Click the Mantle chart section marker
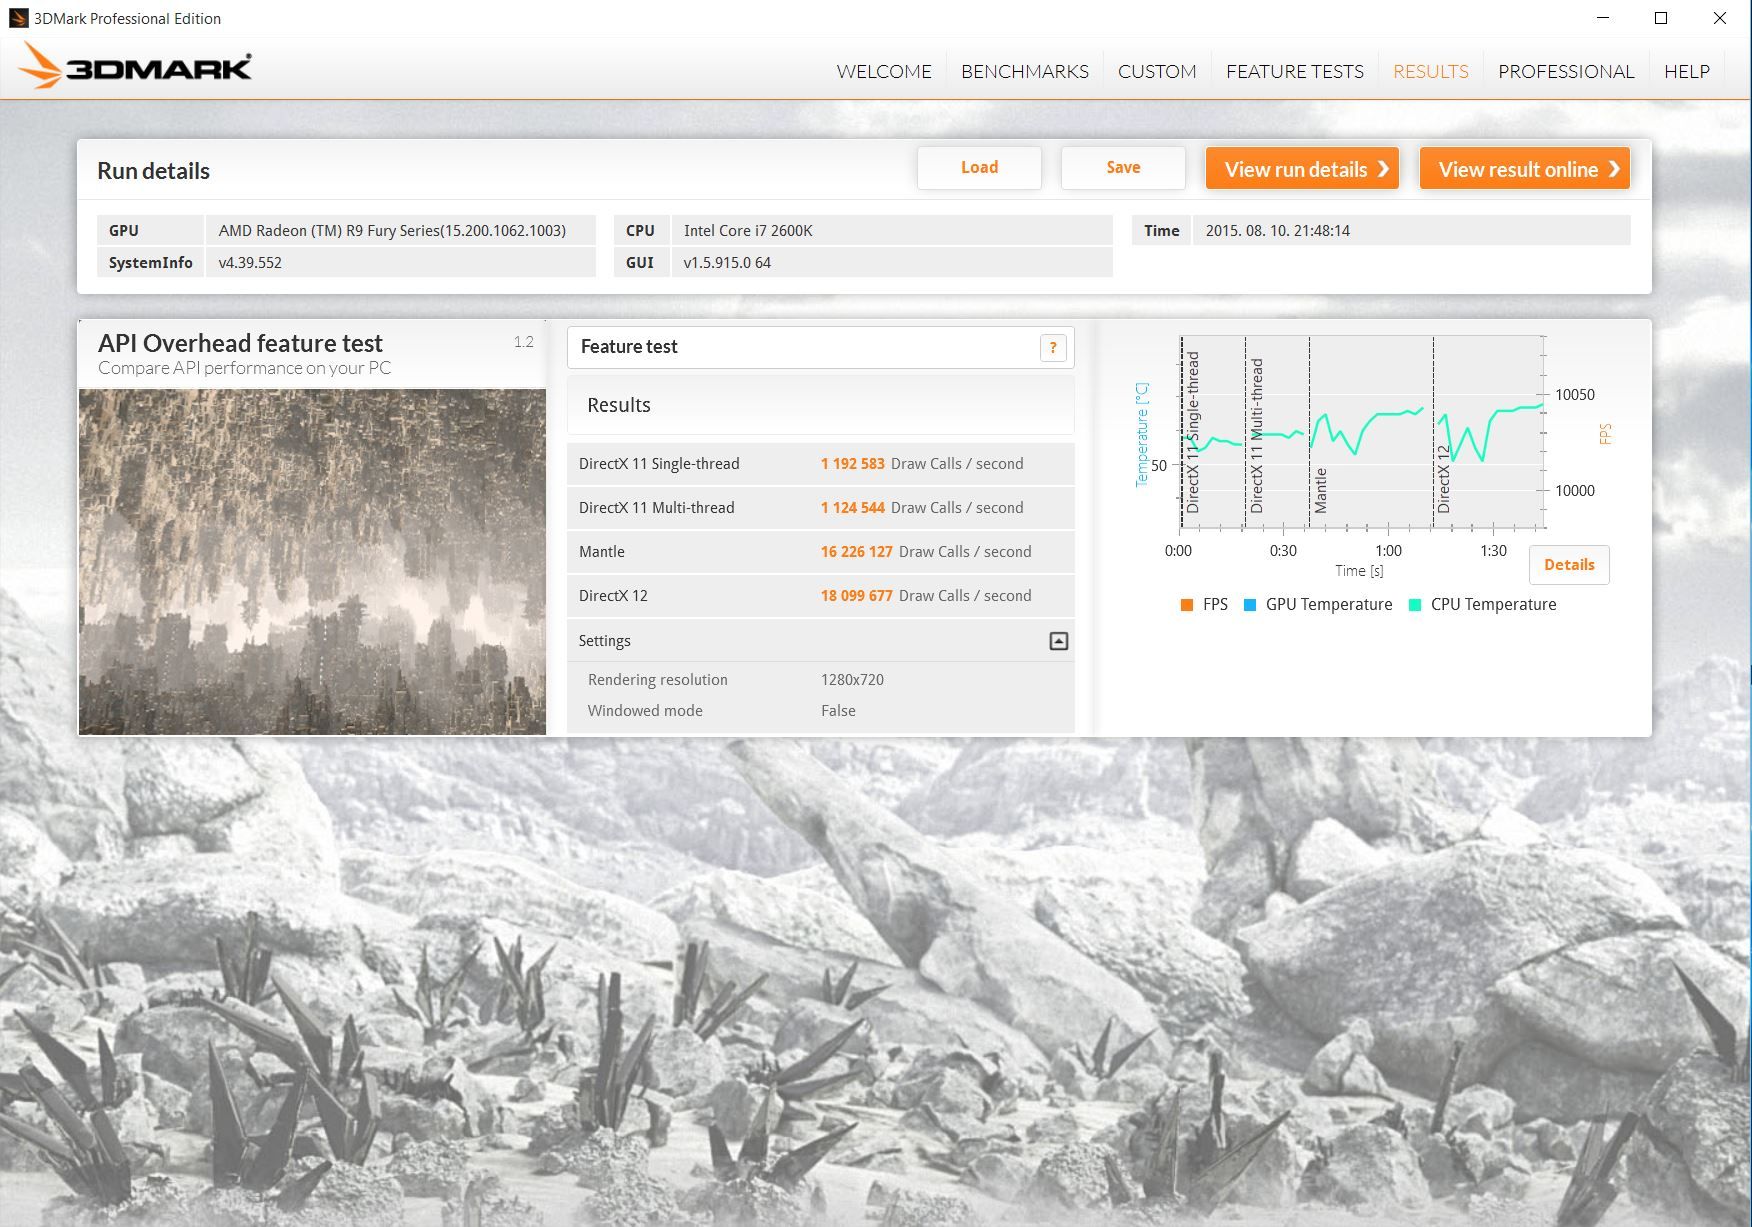Screen dimensions: 1752x1227 pyautogui.click(x=1321, y=490)
